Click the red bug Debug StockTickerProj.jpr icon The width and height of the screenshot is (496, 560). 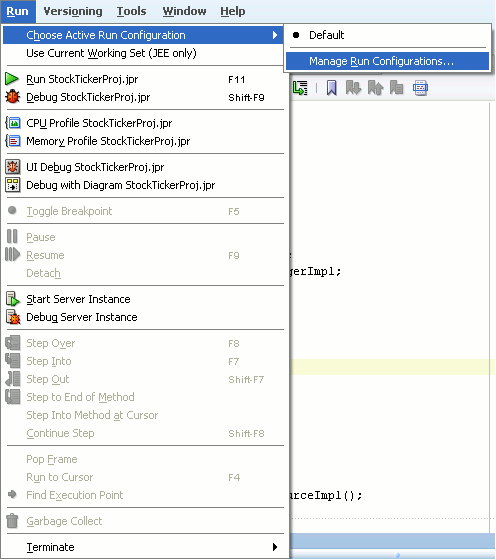[x=12, y=97]
